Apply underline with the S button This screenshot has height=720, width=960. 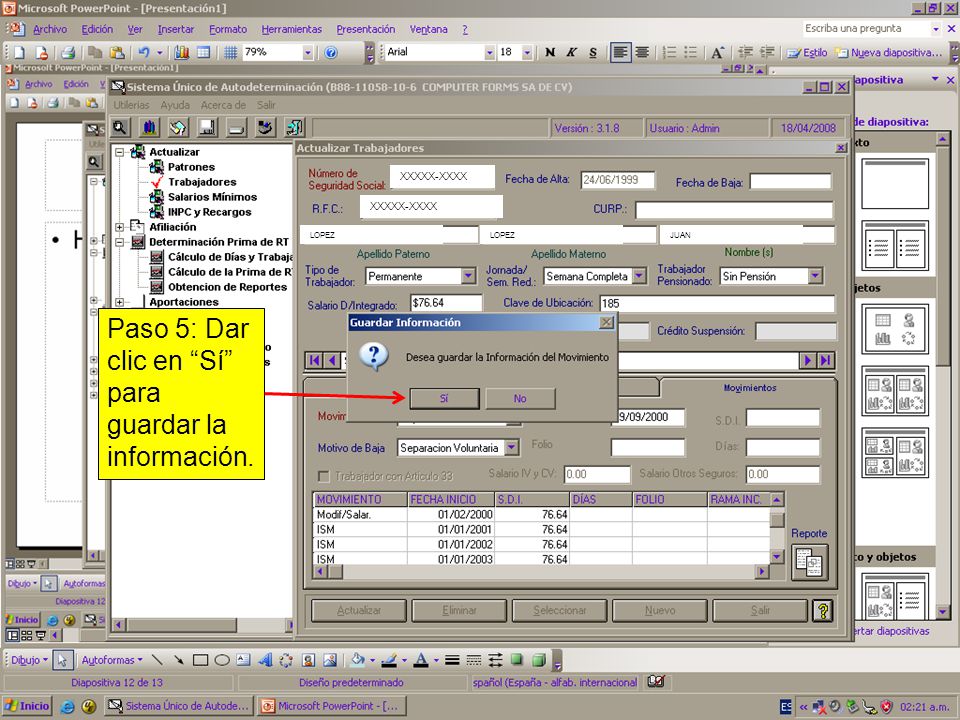[593, 53]
